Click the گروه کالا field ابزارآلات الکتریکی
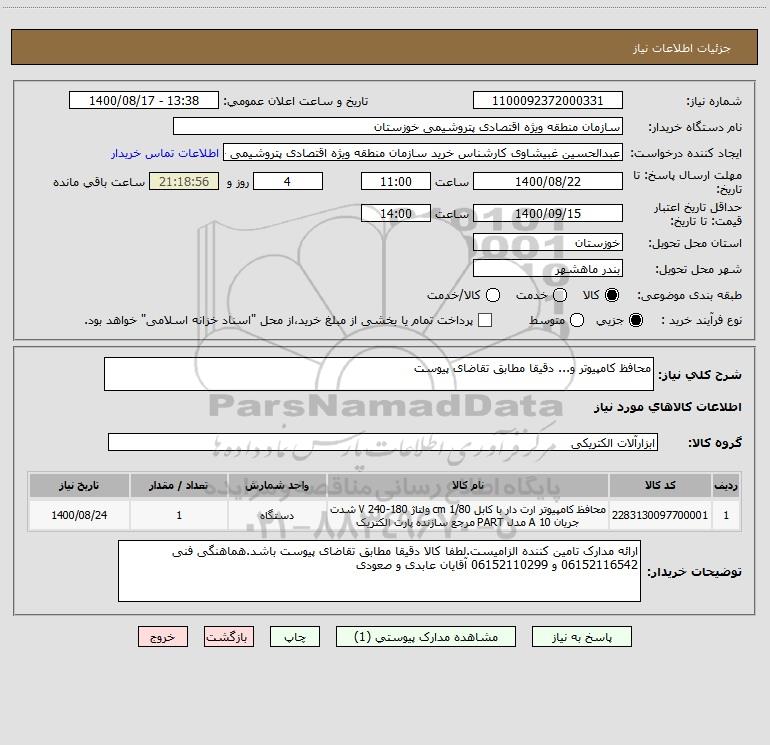 [x=383, y=442]
